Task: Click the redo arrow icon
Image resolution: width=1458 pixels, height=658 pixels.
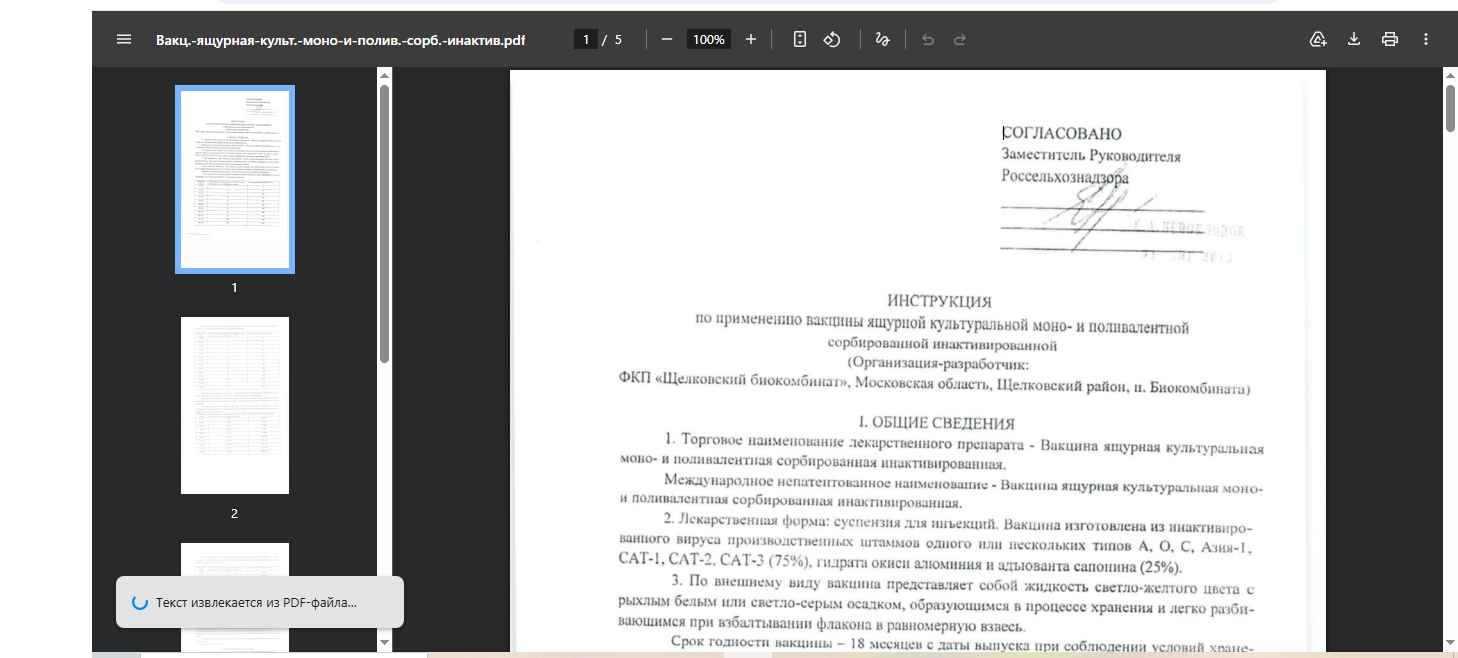Action: click(x=960, y=40)
